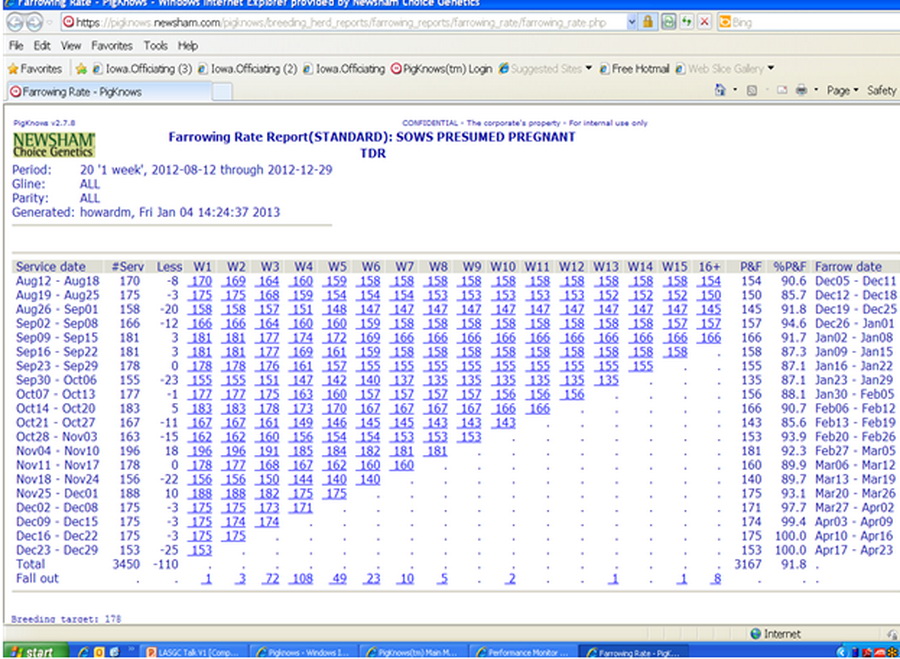Expand the Suggested Sites dropdown
Image resolution: width=900 pixels, height=659 pixels.
pyautogui.click(x=589, y=69)
